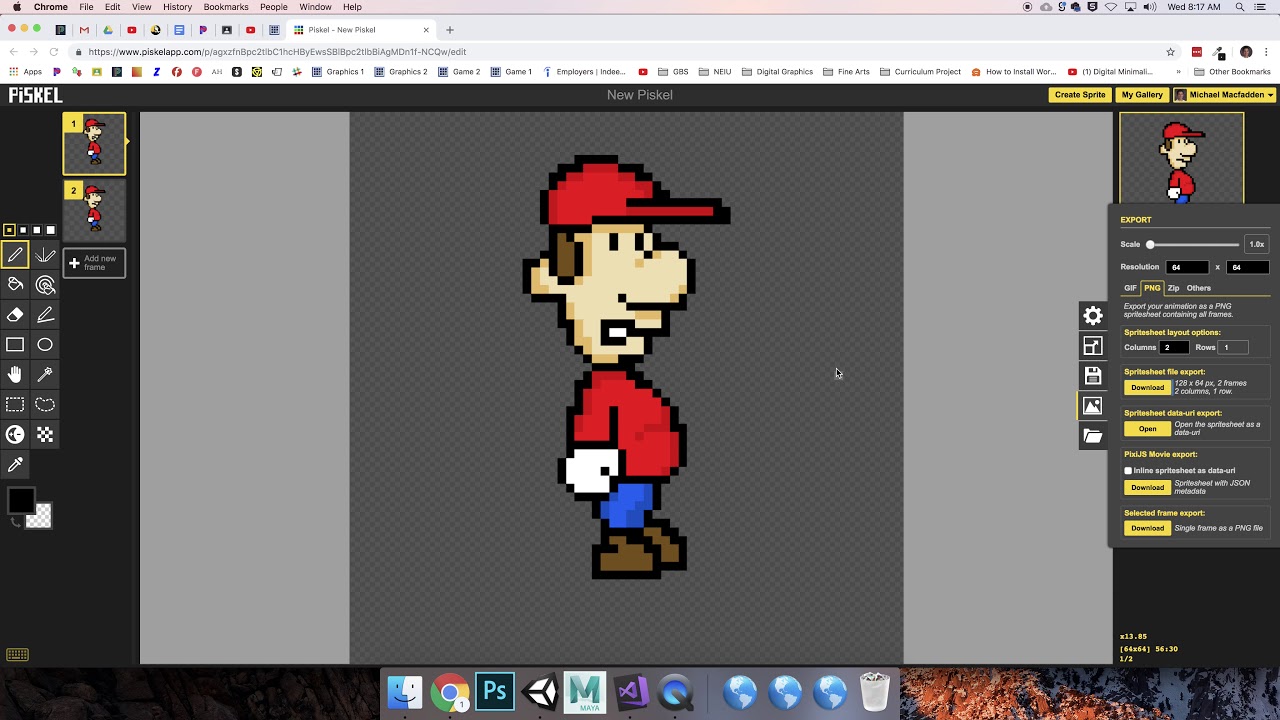Open My Gallery
The height and width of the screenshot is (720, 1280).
tap(1142, 95)
